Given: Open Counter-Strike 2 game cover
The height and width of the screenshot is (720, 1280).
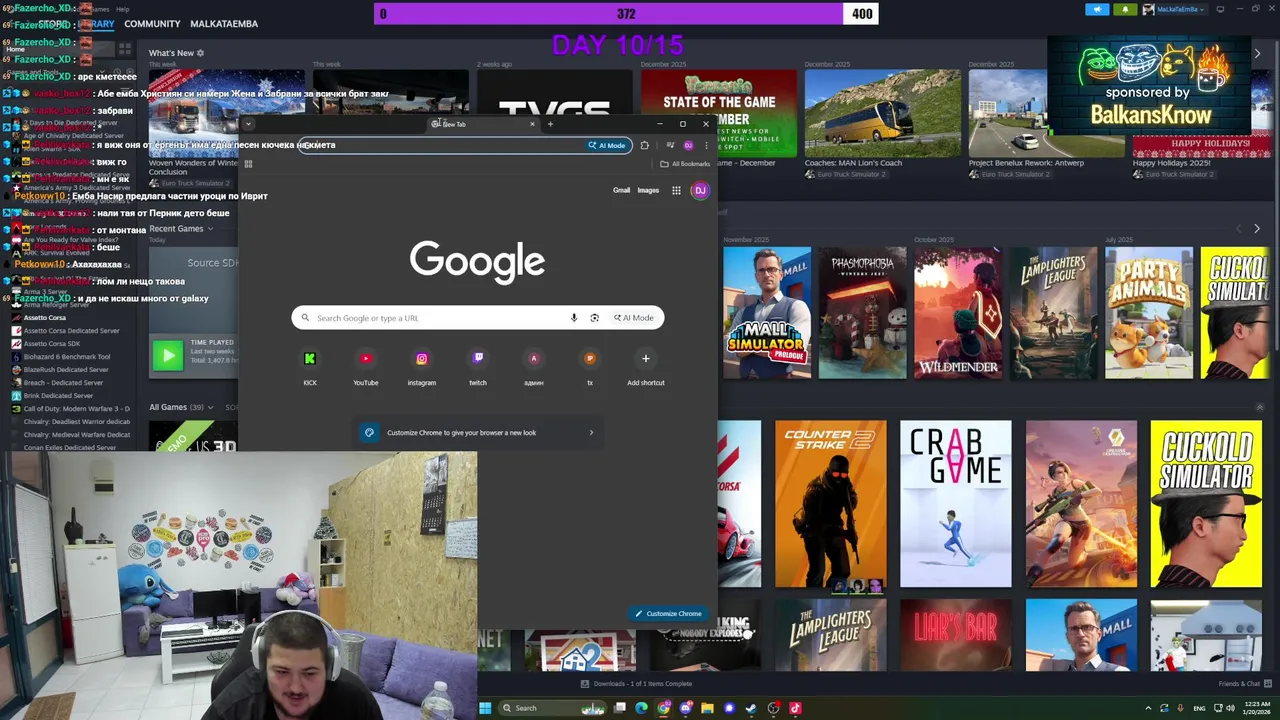Looking at the screenshot, I should (x=830, y=504).
